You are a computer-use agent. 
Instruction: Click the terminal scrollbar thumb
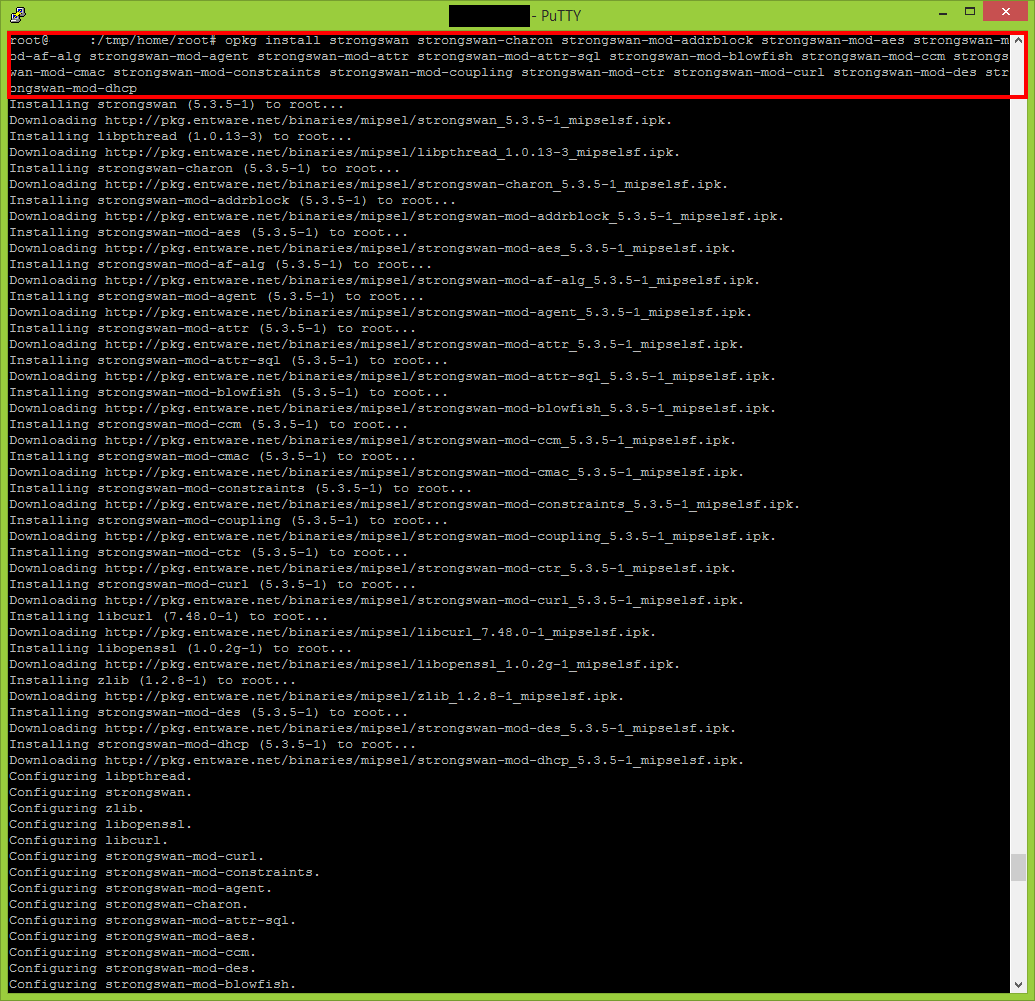tap(1018, 867)
